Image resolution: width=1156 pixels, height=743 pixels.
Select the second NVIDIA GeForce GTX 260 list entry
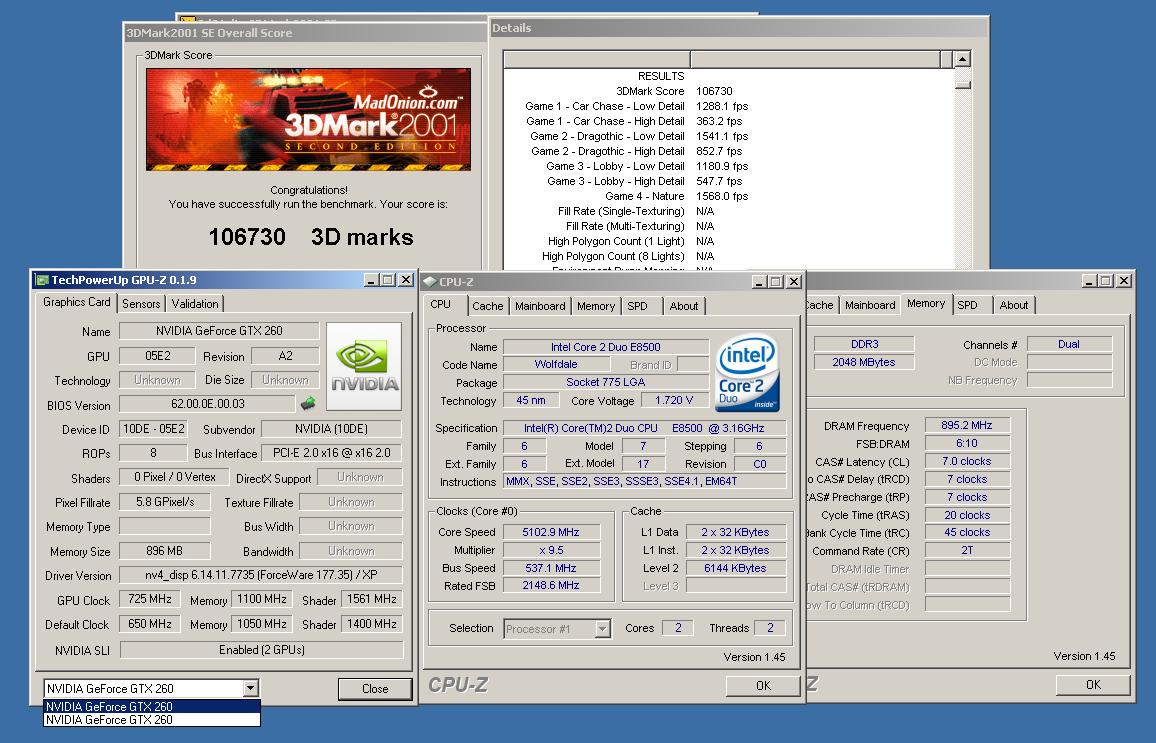[x=152, y=719]
